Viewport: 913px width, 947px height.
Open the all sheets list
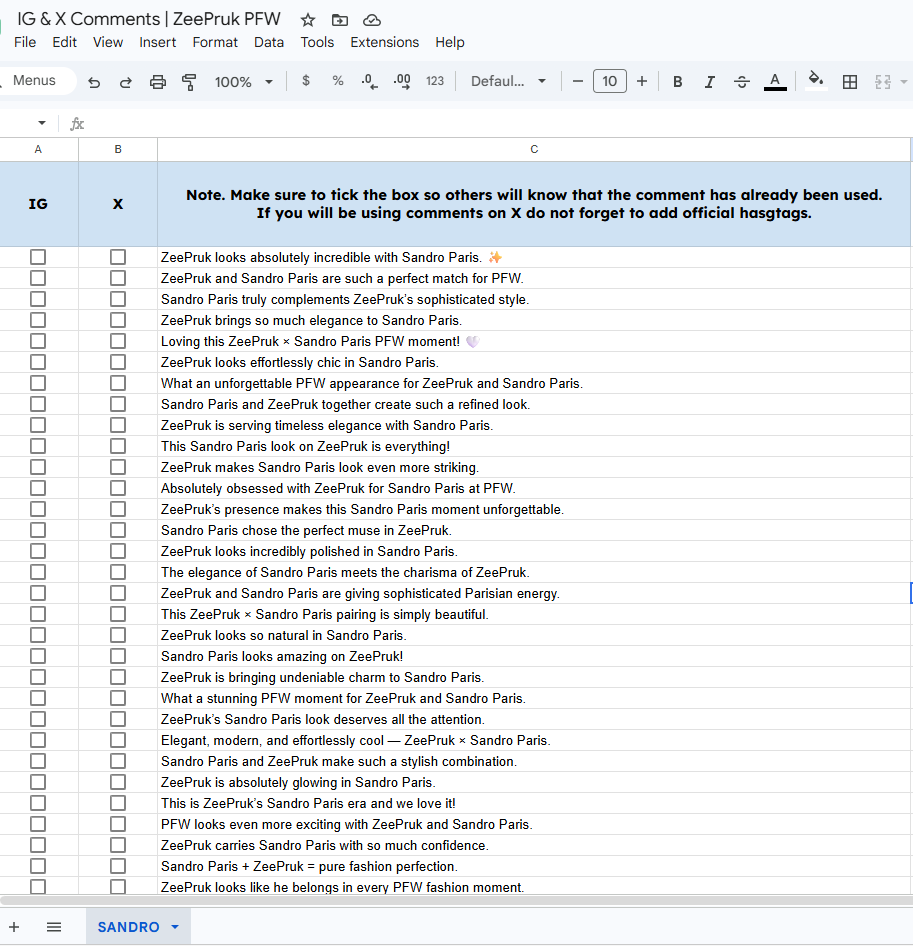click(x=54, y=926)
